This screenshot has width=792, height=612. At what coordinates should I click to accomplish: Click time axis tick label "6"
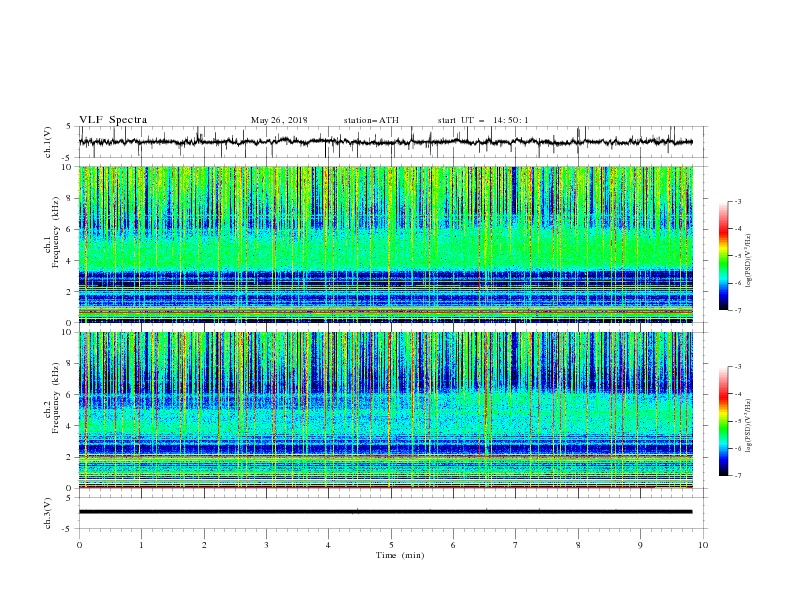(453, 545)
